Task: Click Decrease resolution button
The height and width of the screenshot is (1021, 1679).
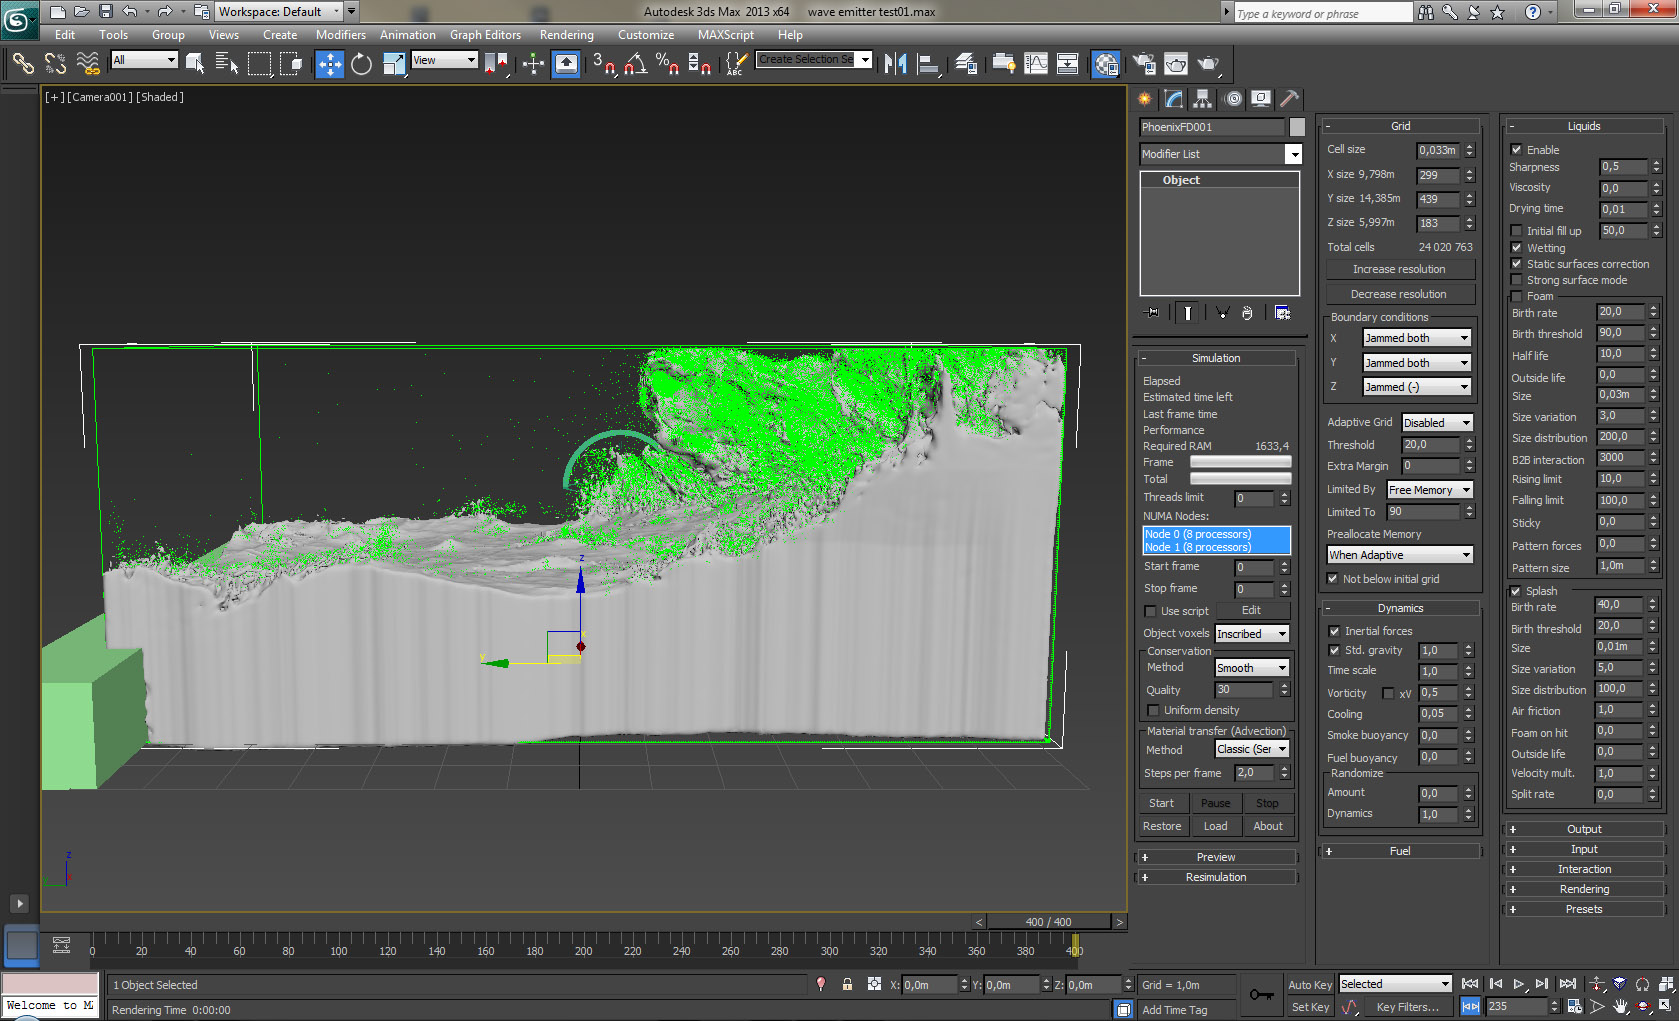Action: (x=1399, y=294)
